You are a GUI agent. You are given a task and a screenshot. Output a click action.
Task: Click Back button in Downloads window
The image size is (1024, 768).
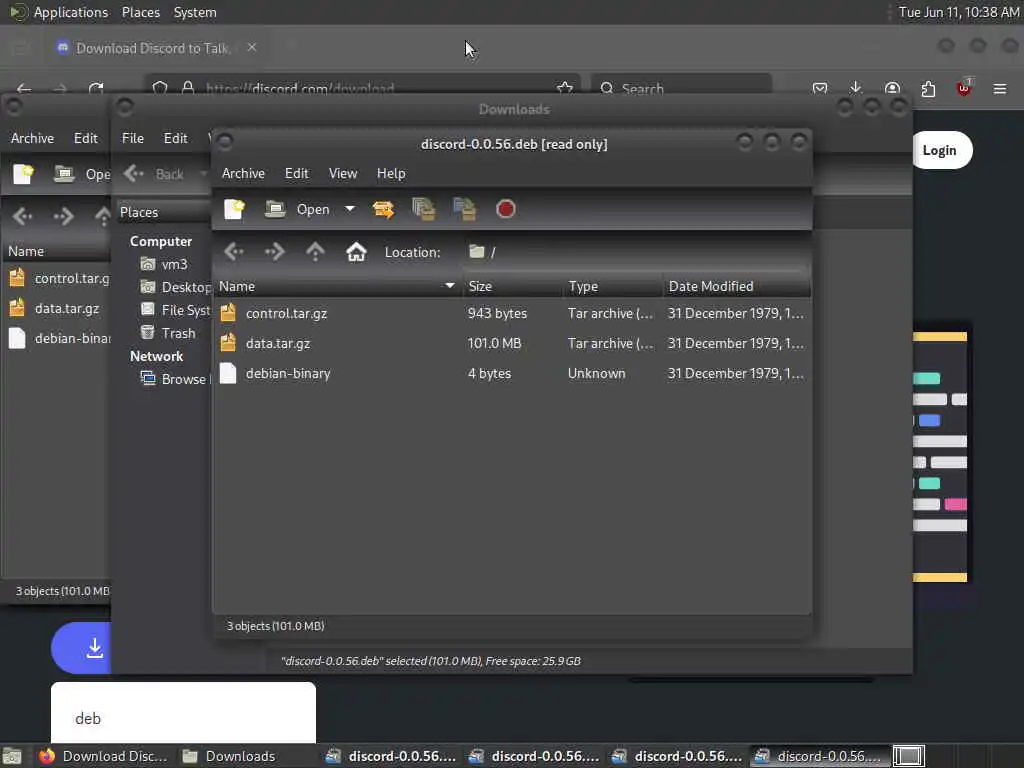point(155,174)
